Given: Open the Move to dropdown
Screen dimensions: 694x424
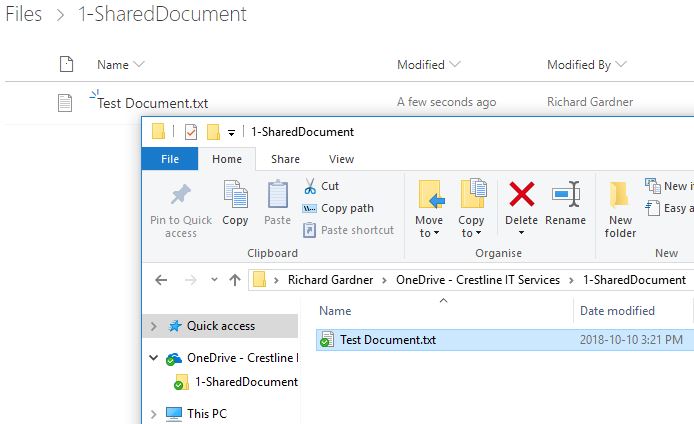Looking at the screenshot, I should [x=429, y=226].
